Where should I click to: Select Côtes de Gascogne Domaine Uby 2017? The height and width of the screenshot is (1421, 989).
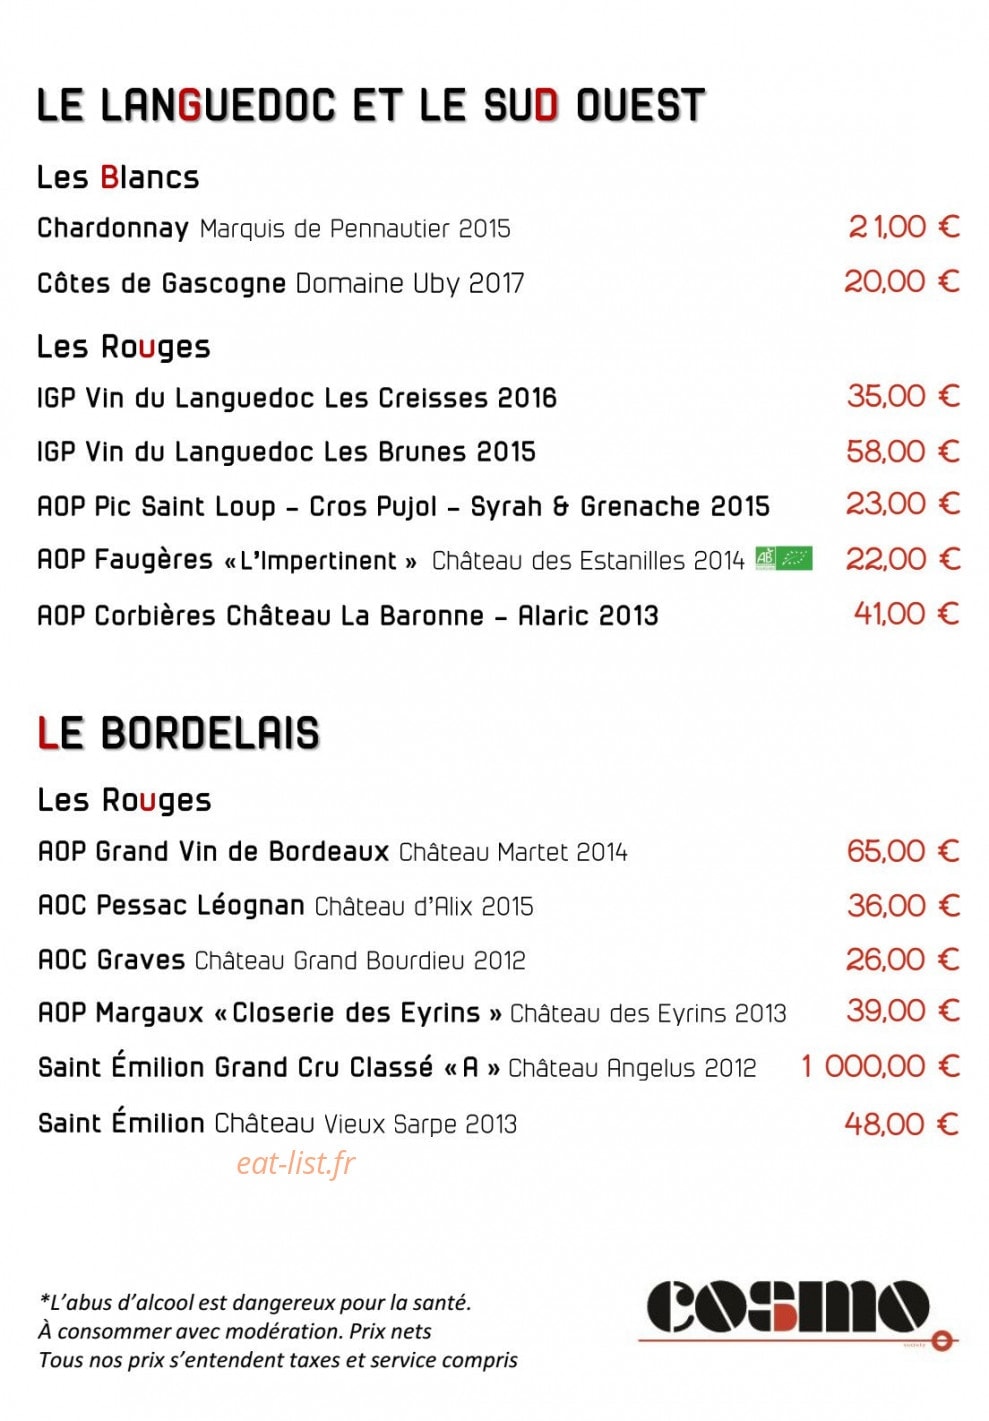281,283
